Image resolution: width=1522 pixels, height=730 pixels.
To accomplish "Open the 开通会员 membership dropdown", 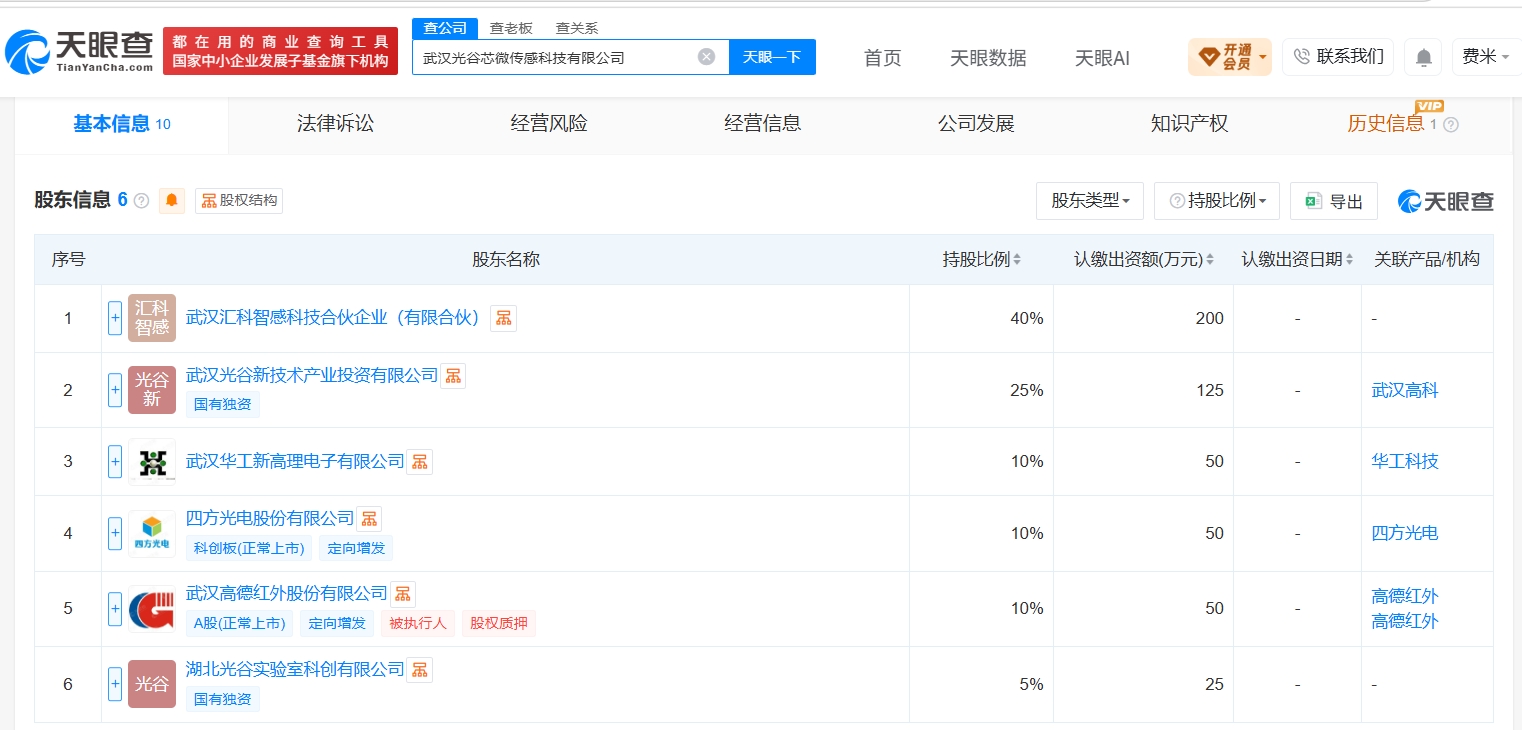I will [1229, 57].
